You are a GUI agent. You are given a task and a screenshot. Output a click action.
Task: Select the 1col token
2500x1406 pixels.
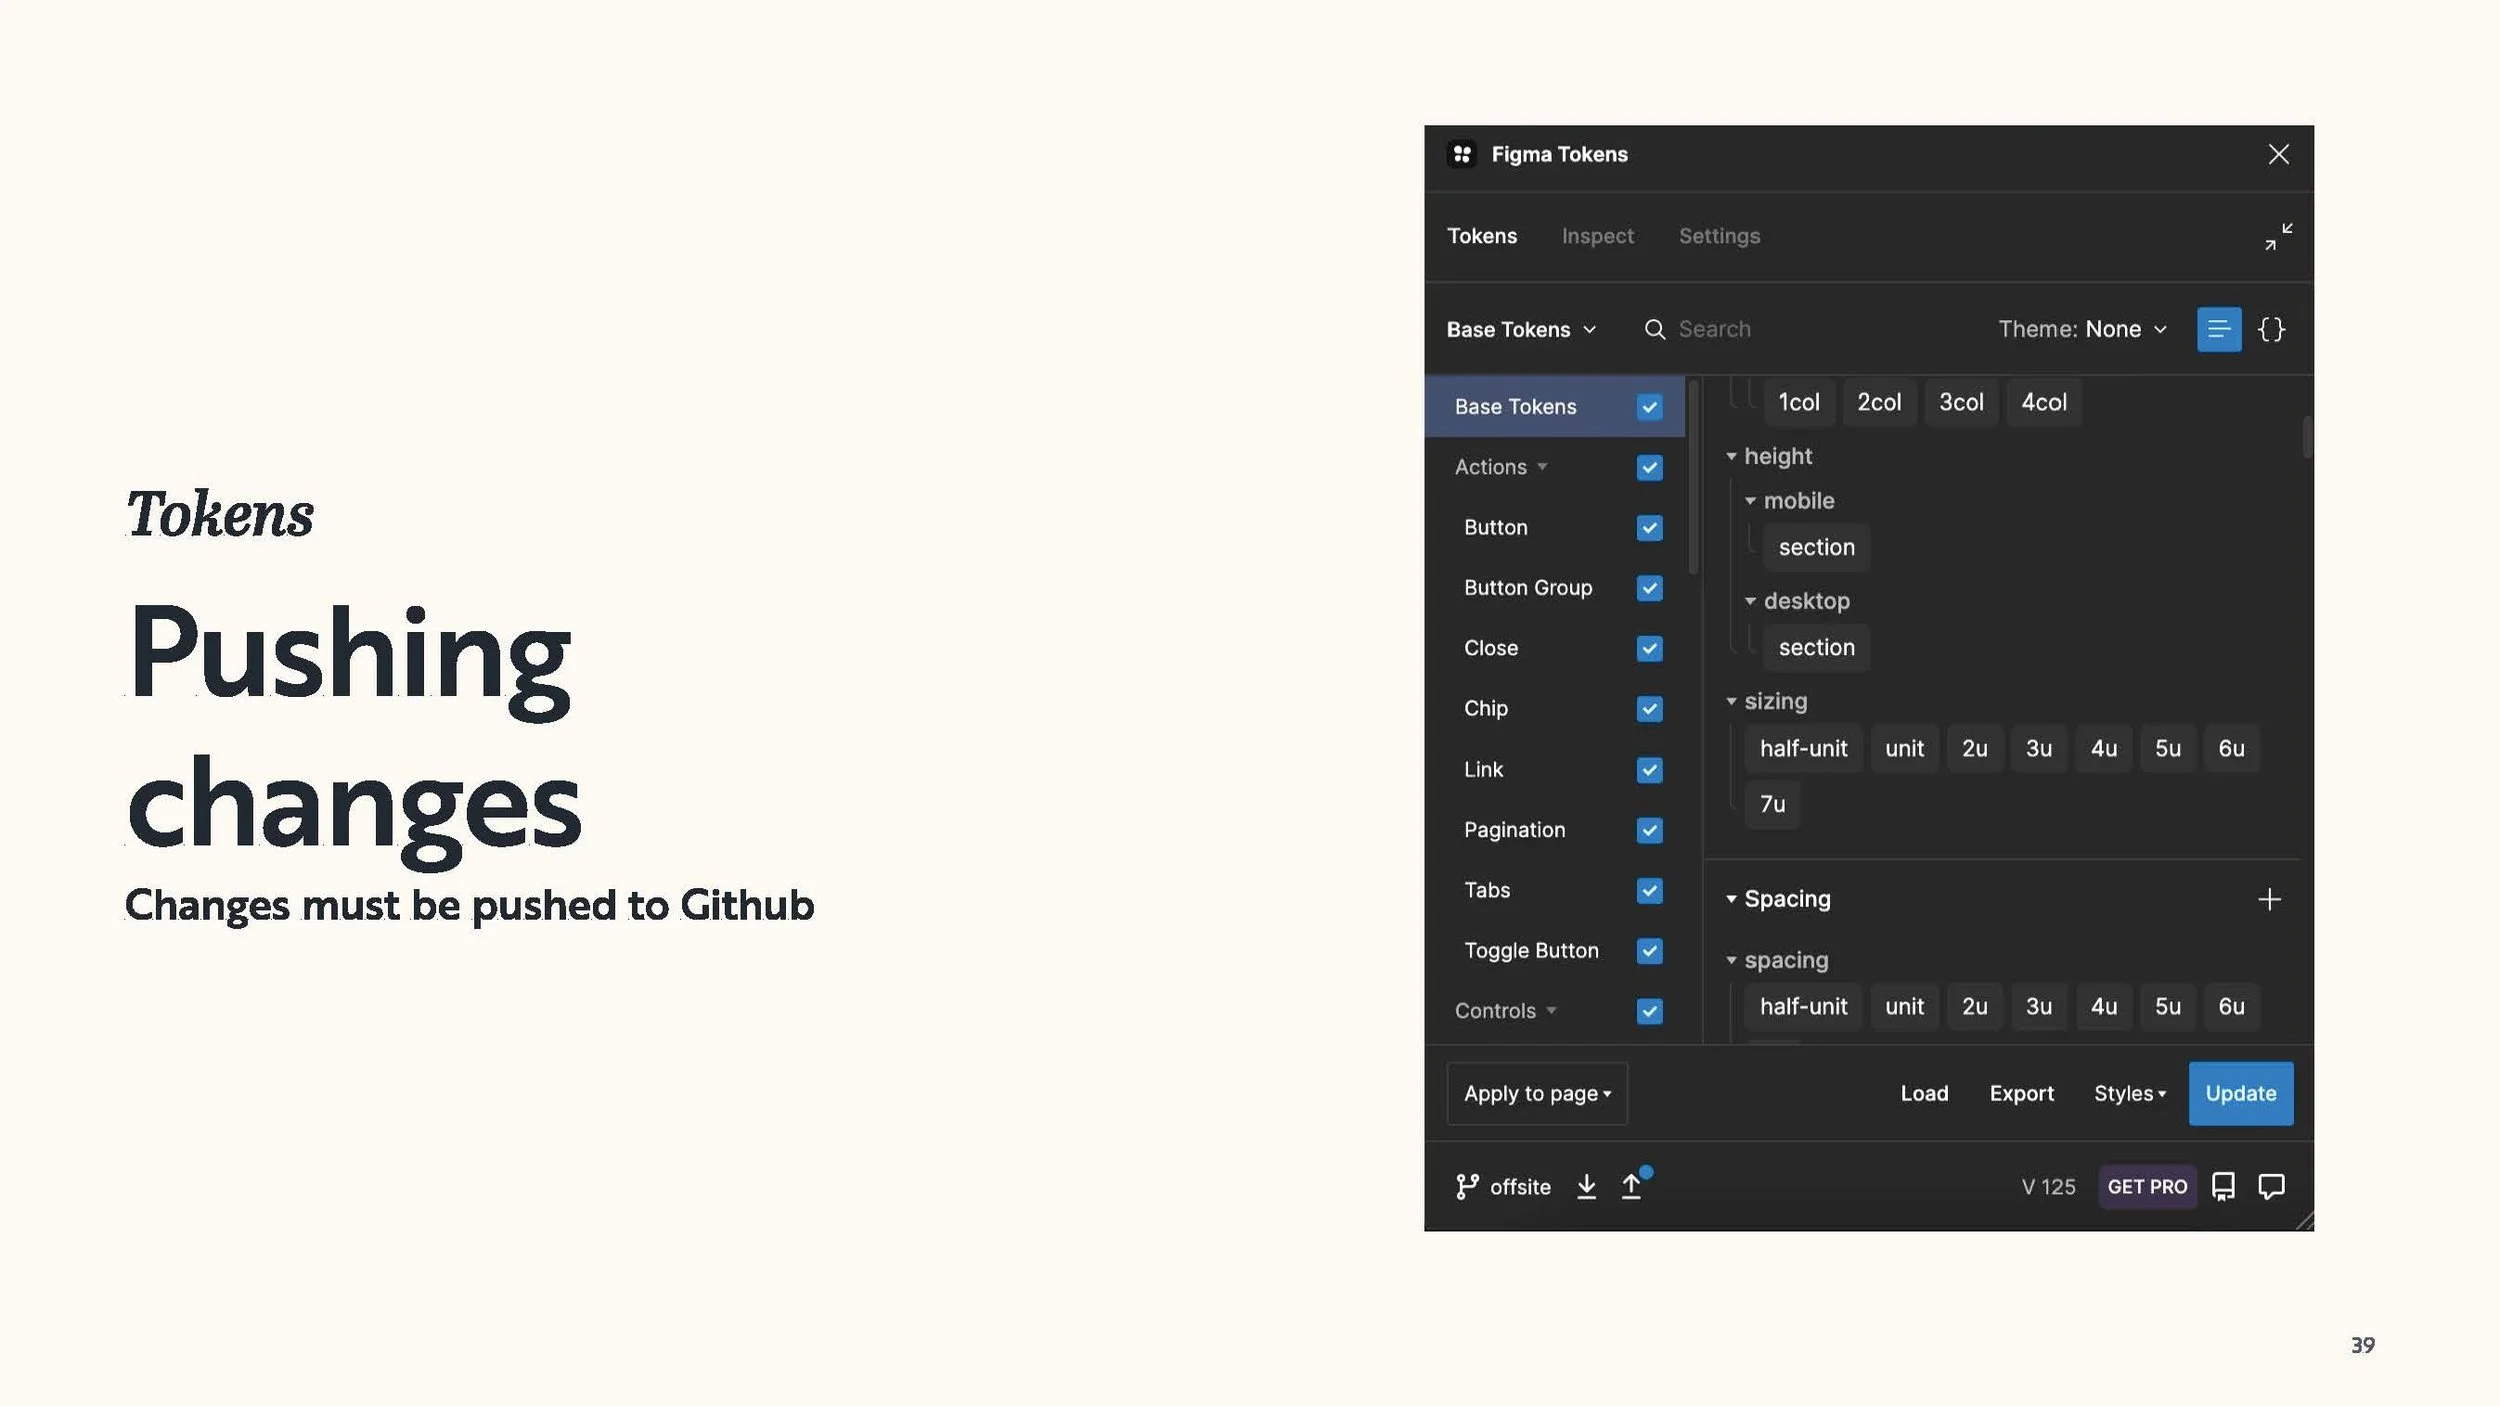pyautogui.click(x=1798, y=402)
